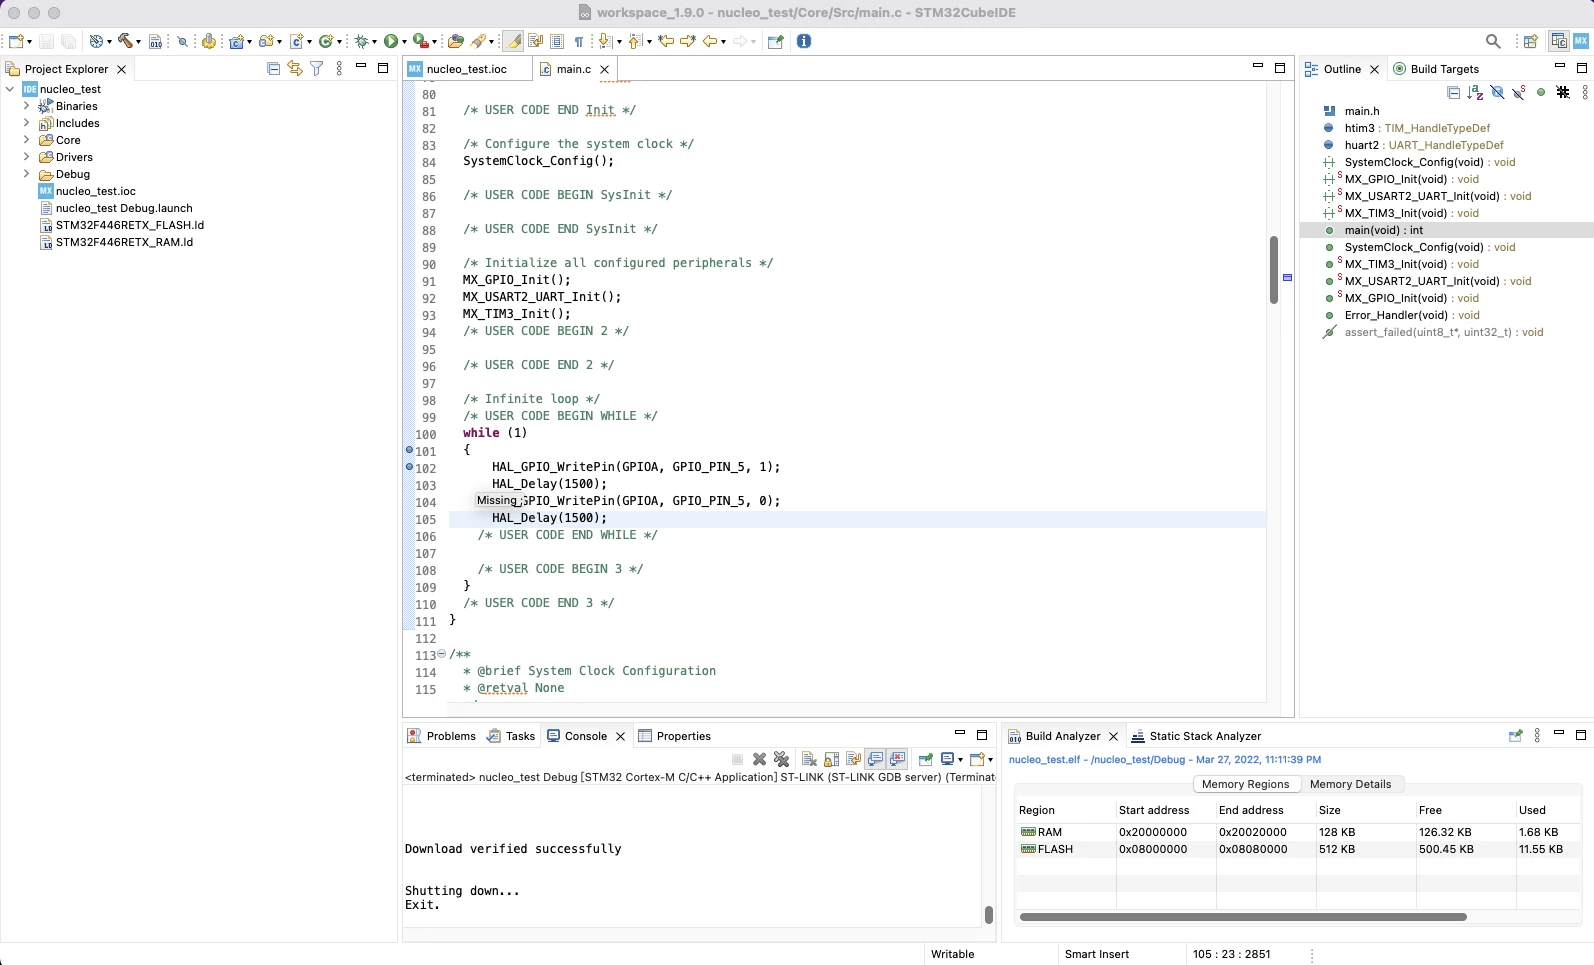Open the information center icon
This screenshot has height=965, width=1594.
(x=804, y=41)
